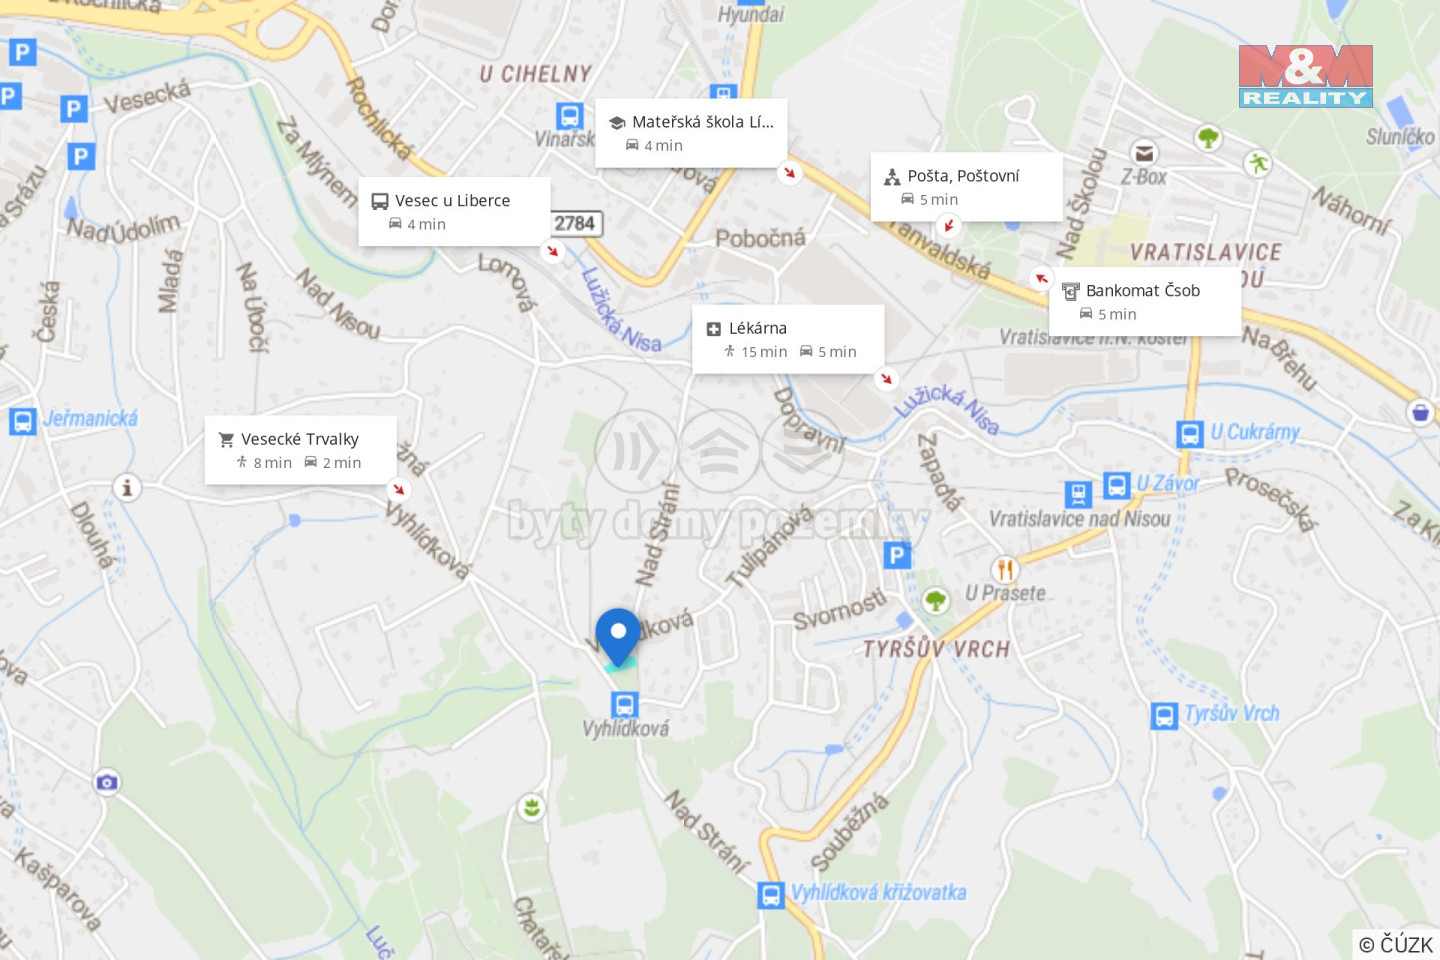Click the camera viewpoint icon
The image size is (1440, 960).
tap(107, 782)
